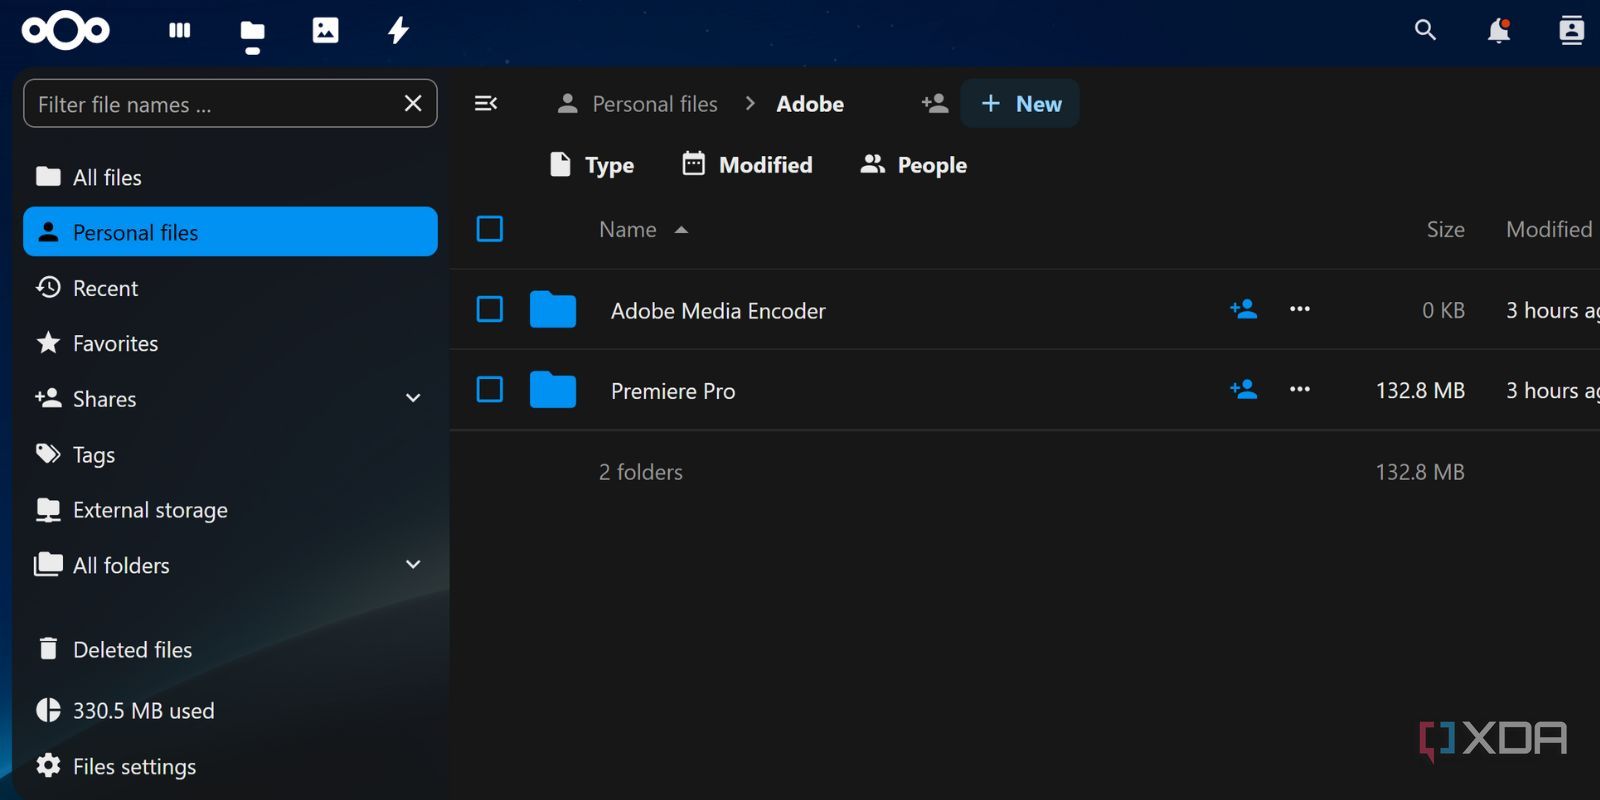
Task: Open the Type filter dropdown
Action: pyautogui.click(x=592, y=165)
